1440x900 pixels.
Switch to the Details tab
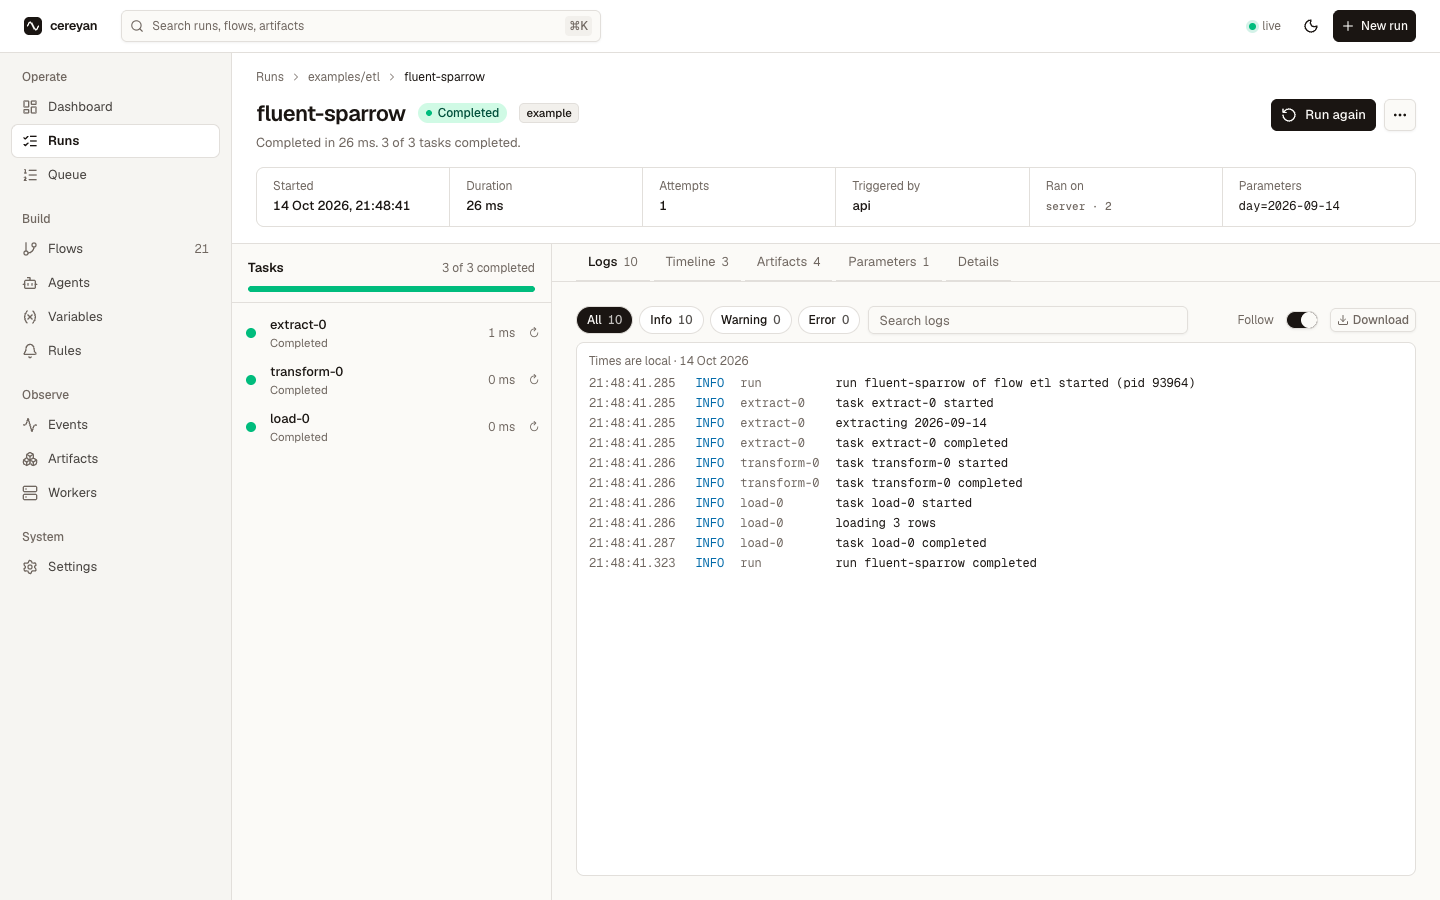click(x=978, y=262)
